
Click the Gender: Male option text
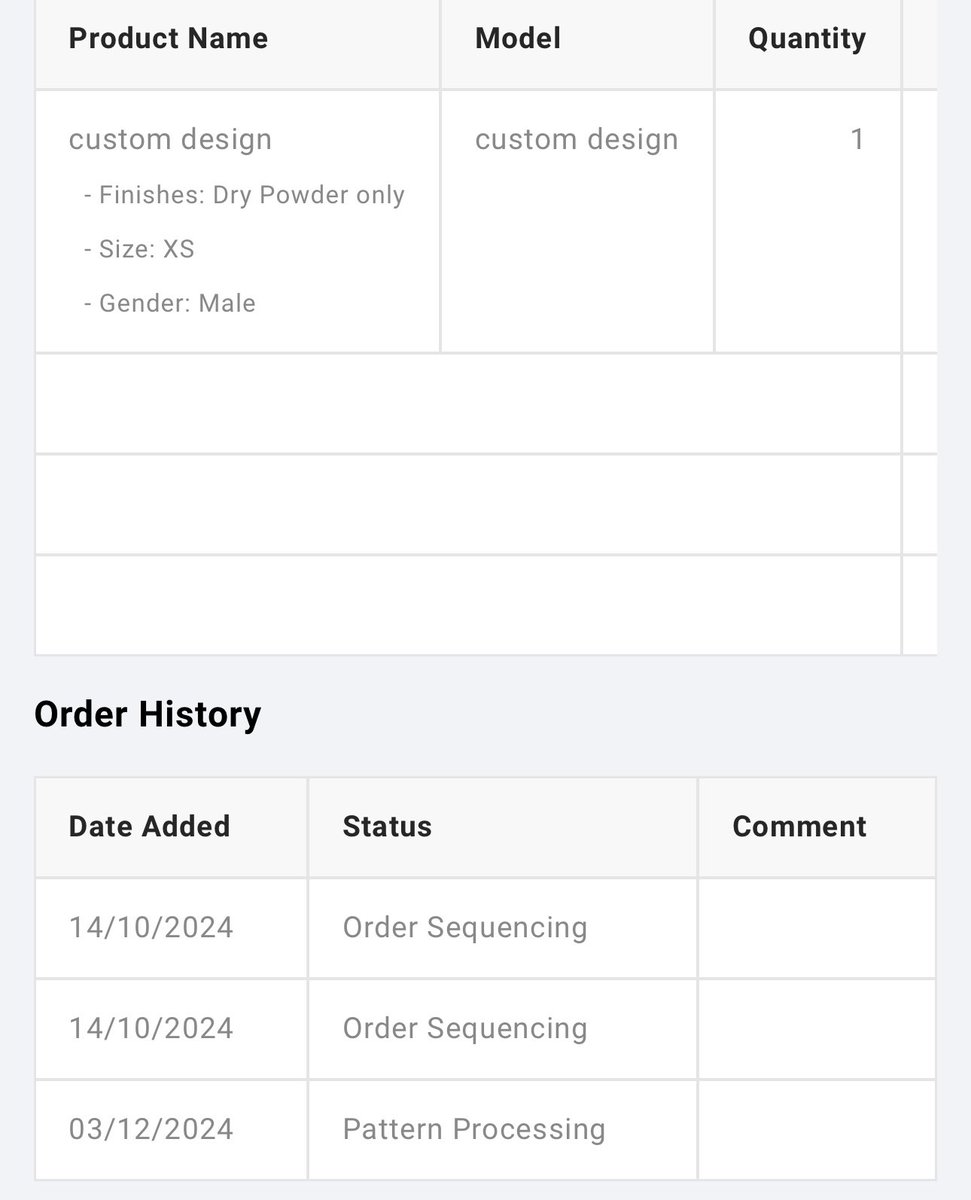click(x=170, y=303)
